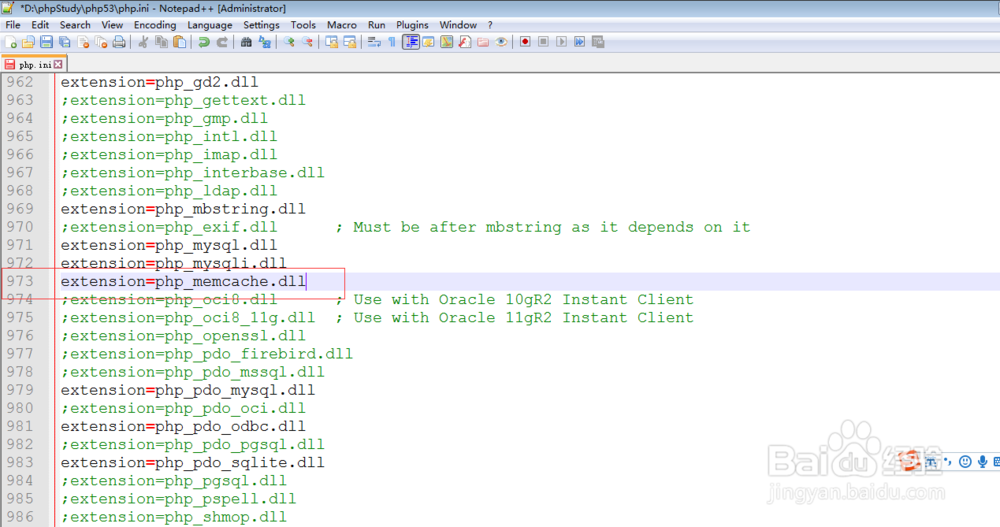
Task: Open the Function List panel icon
Action: (465, 42)
